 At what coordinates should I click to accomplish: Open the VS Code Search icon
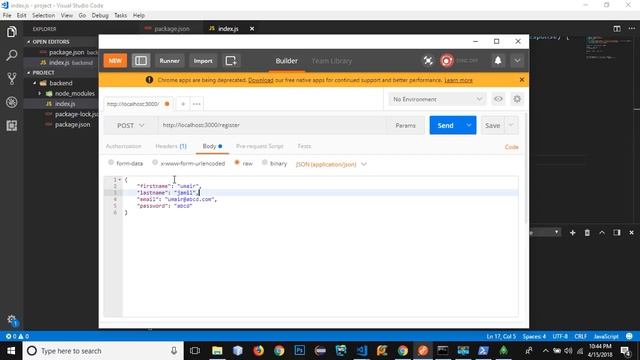[11, 55]
